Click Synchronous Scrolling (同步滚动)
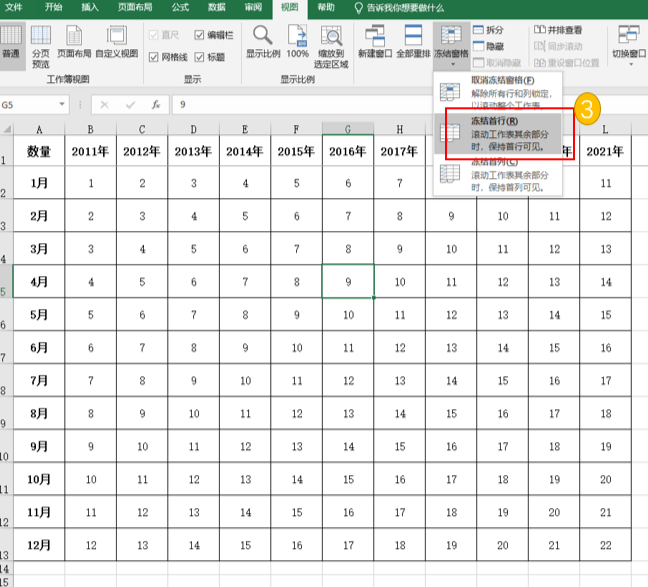The height and width of the screenshot is (587, 648). [x=558, y=46]
